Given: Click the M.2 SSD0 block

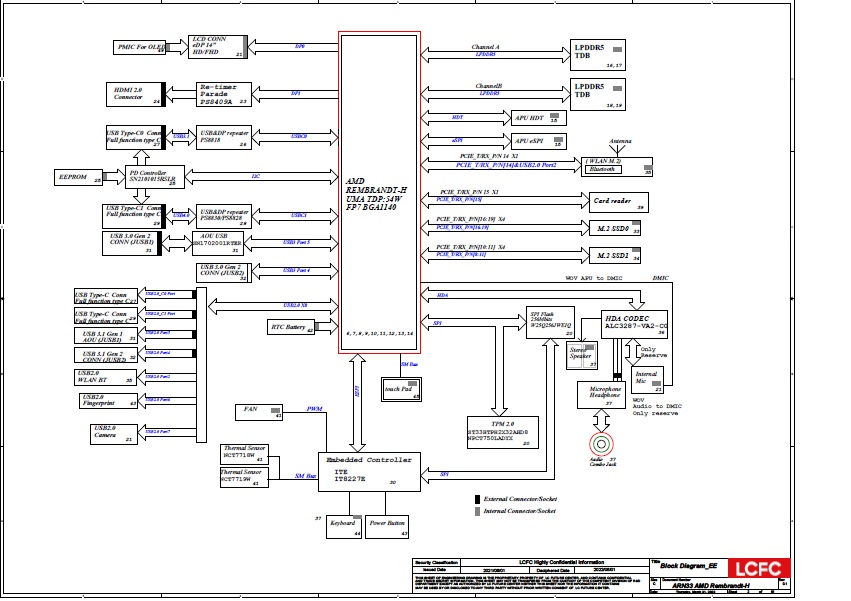Looking at the screenshot, I should (615, 228).
